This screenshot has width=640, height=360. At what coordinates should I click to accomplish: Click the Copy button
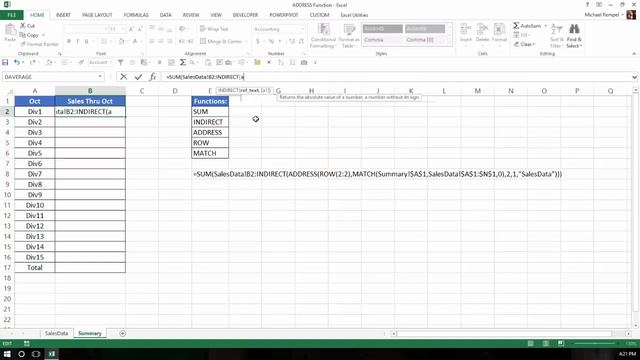[29, 35]
